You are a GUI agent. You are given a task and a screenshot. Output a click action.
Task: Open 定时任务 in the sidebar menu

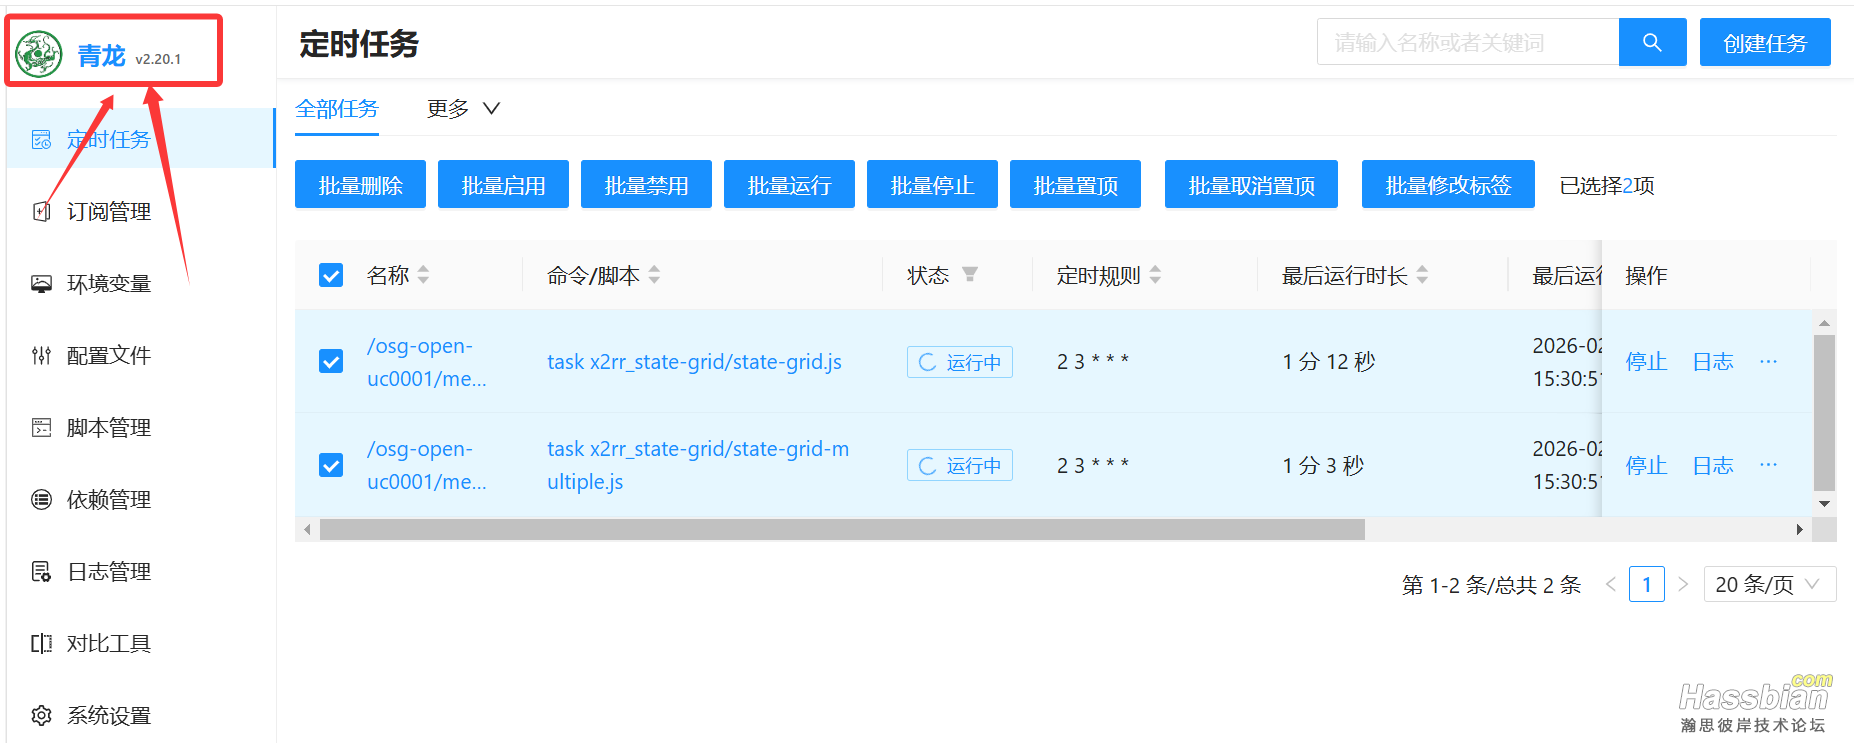click(x=141, y=139)
